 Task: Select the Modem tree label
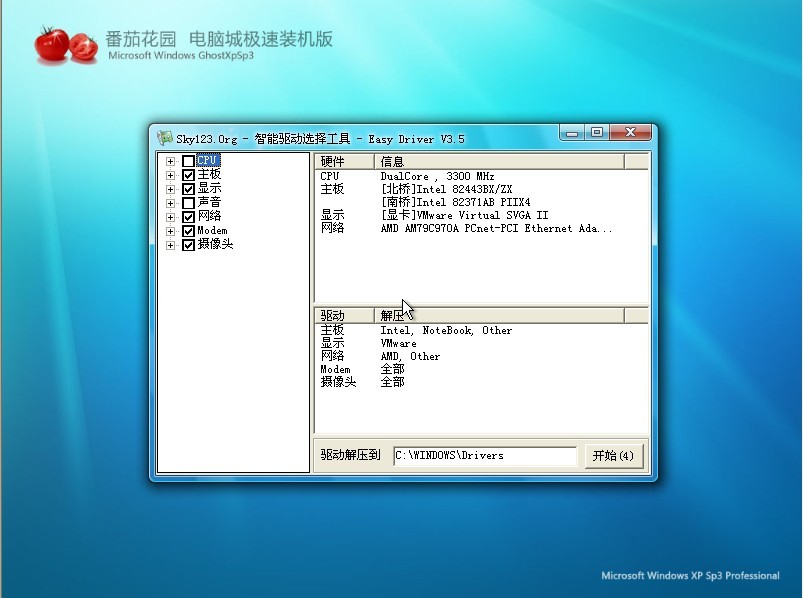pos(212,231)
